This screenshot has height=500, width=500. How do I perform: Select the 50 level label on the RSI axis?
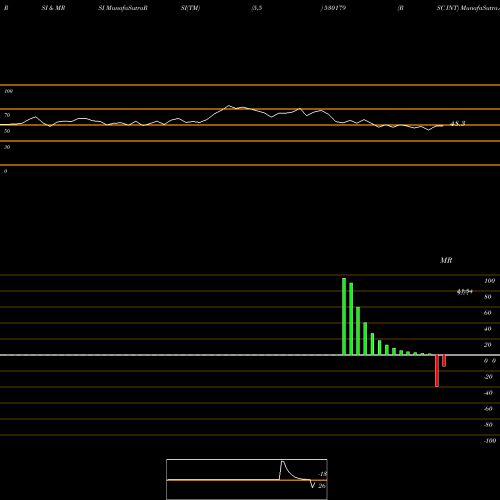[7, 131]
